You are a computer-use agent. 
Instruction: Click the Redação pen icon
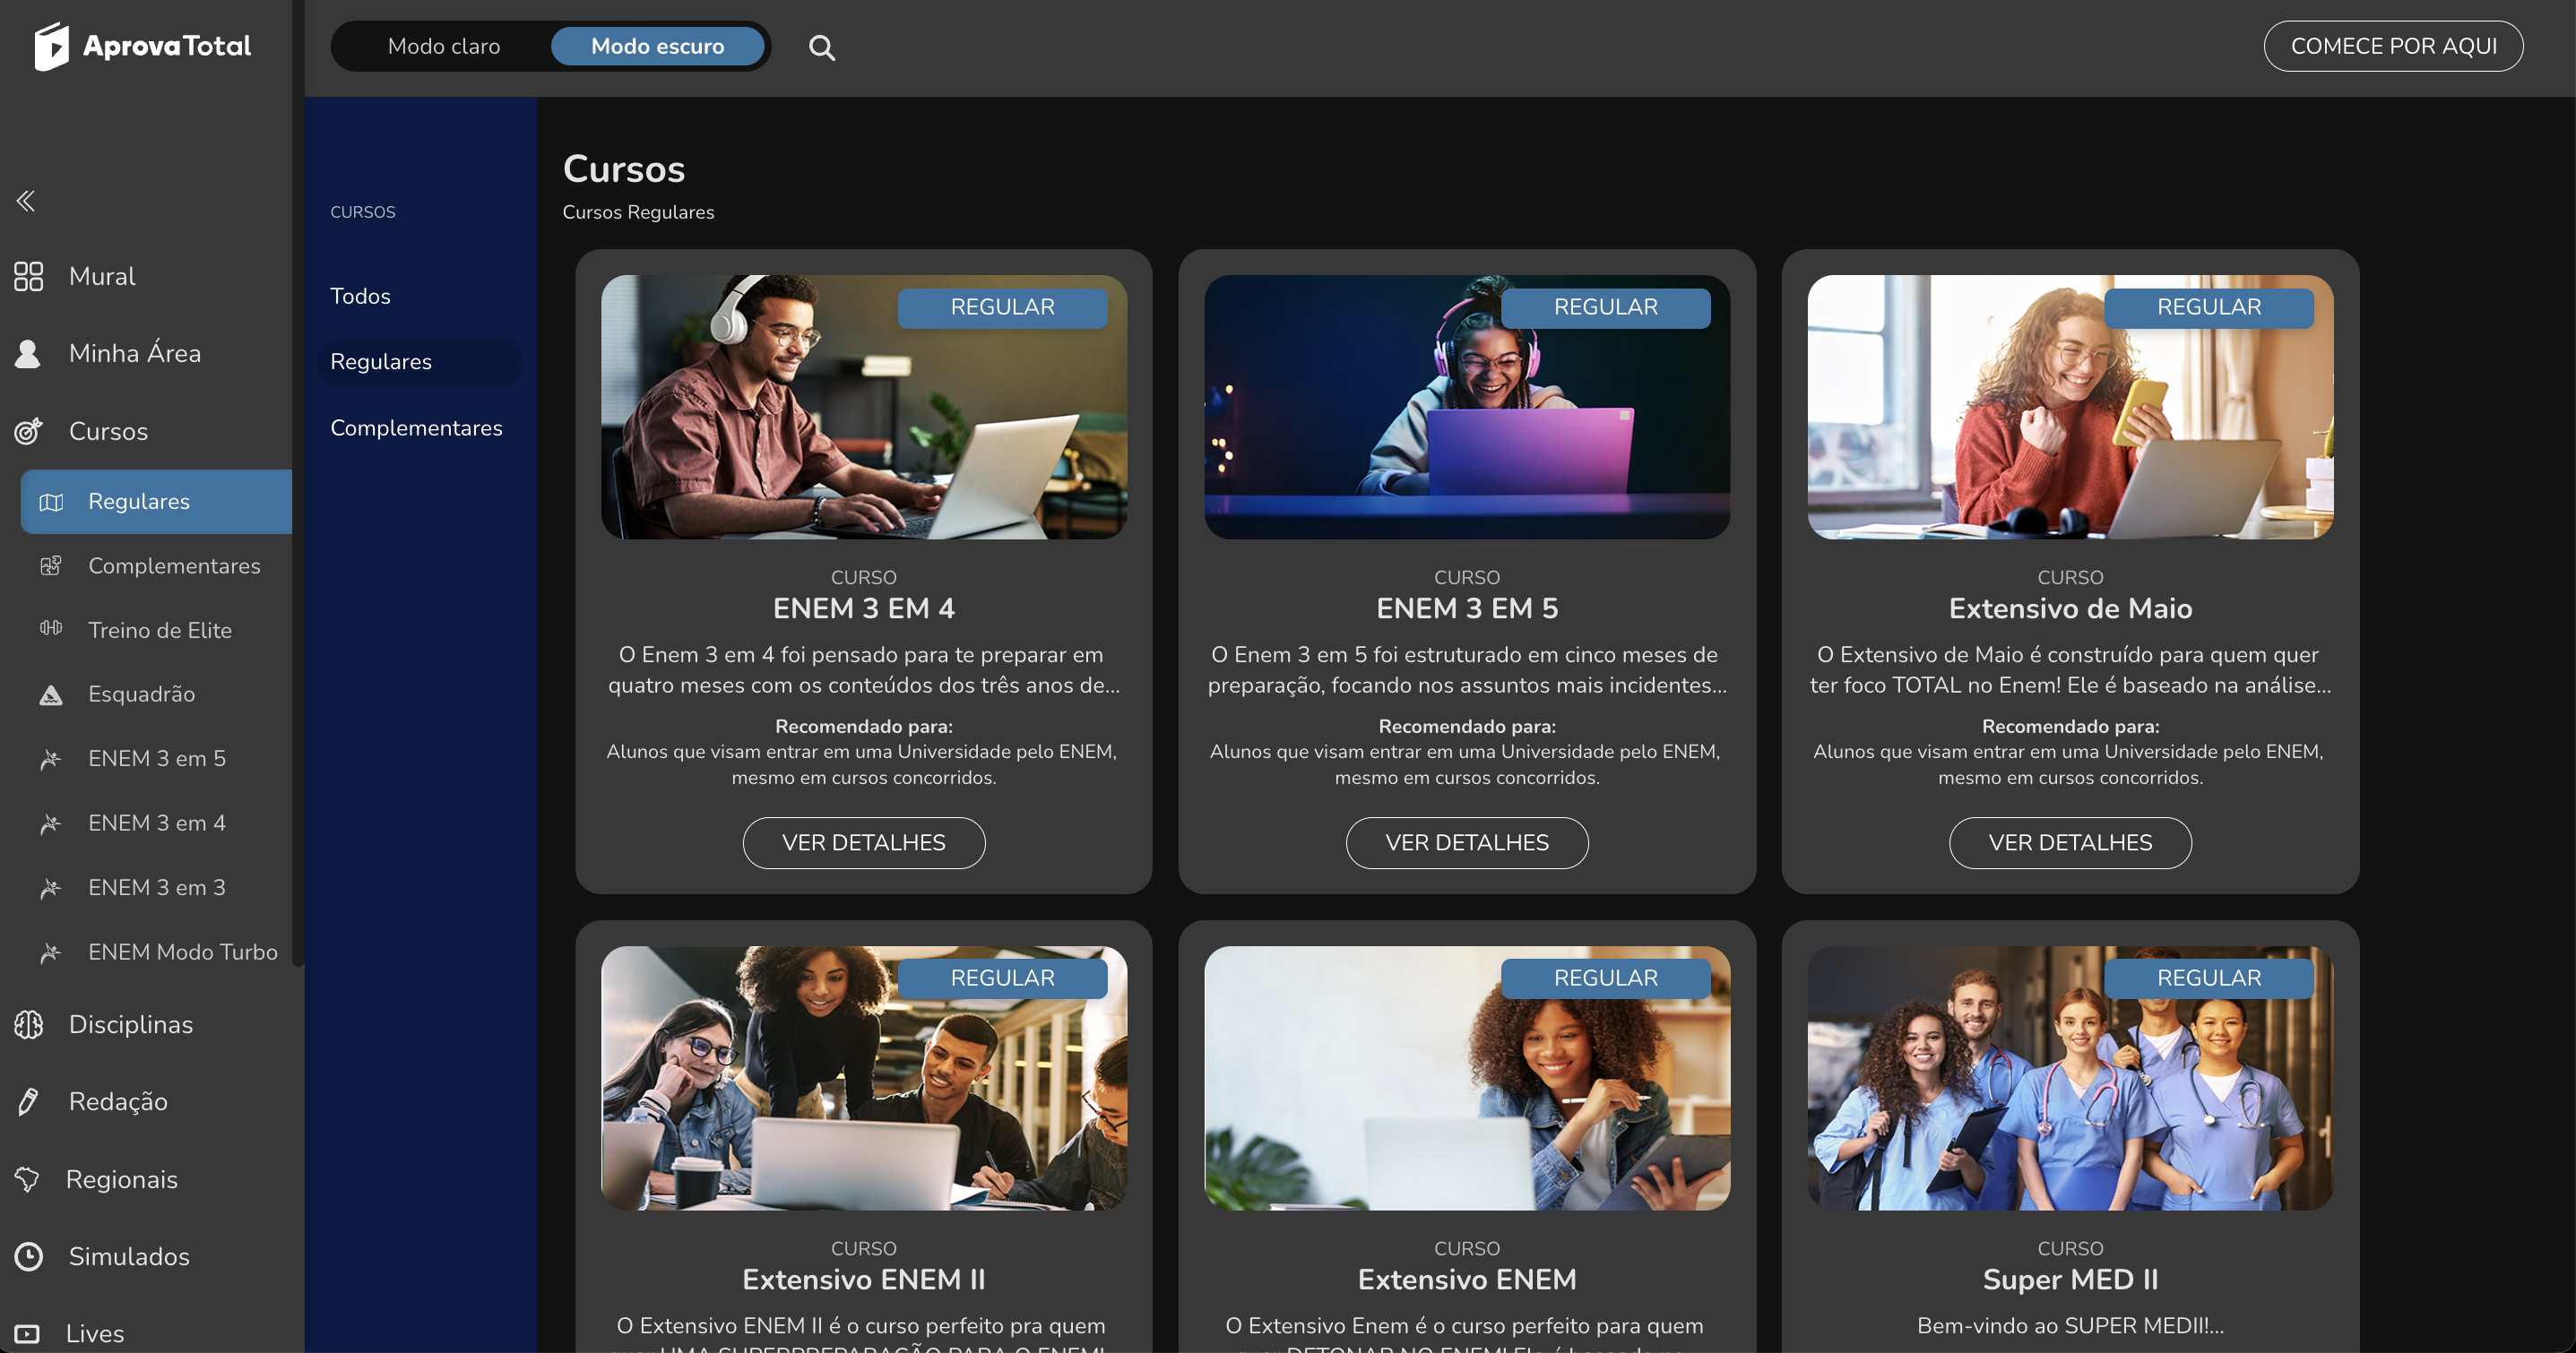point(28,1101)
